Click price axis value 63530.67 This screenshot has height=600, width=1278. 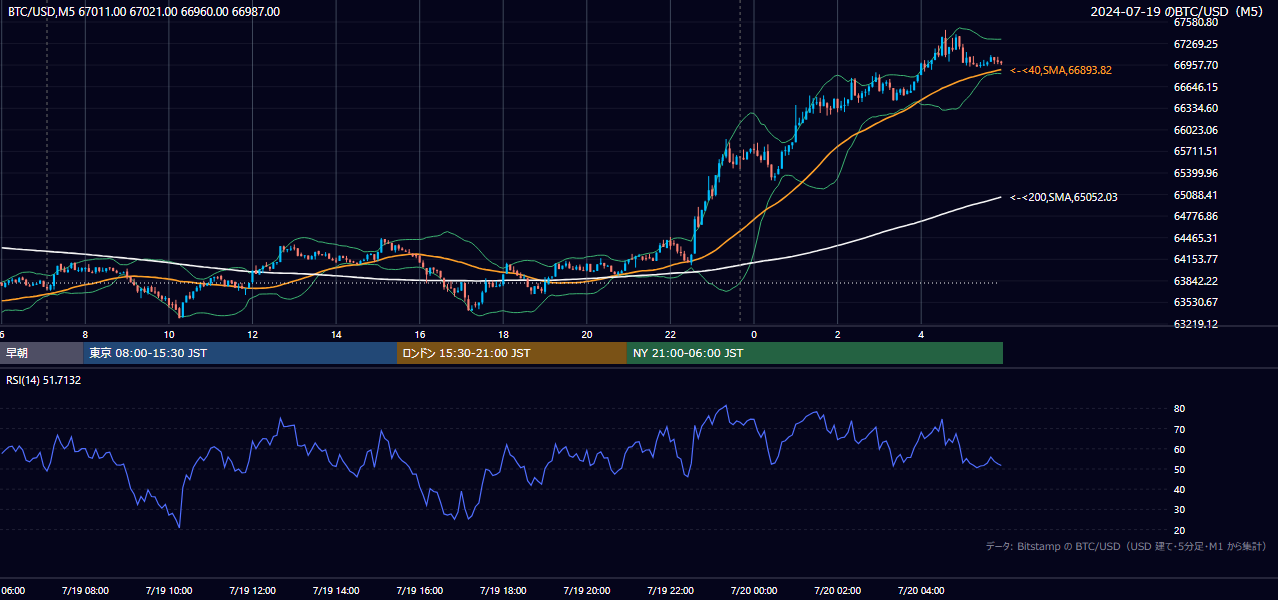coord(1196,302)
